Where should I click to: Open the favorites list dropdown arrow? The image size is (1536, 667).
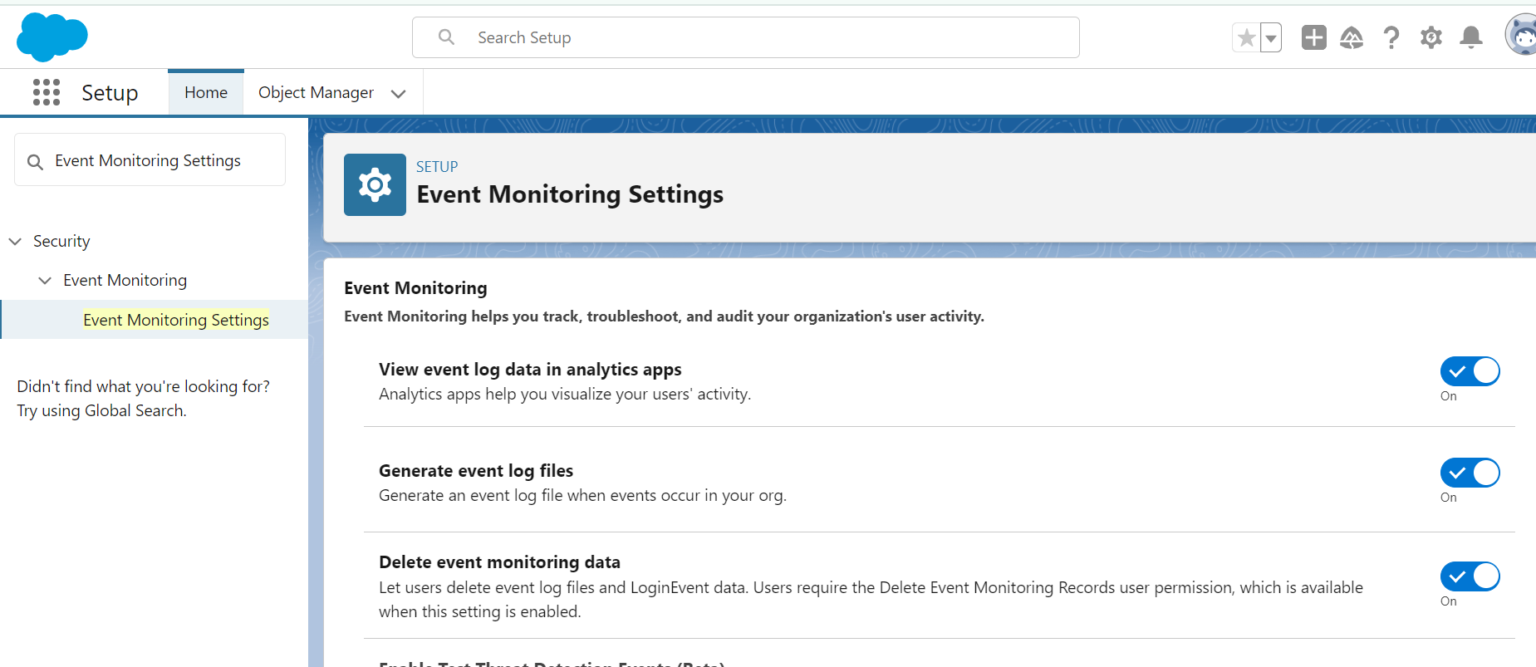(x=1269, y=36)
